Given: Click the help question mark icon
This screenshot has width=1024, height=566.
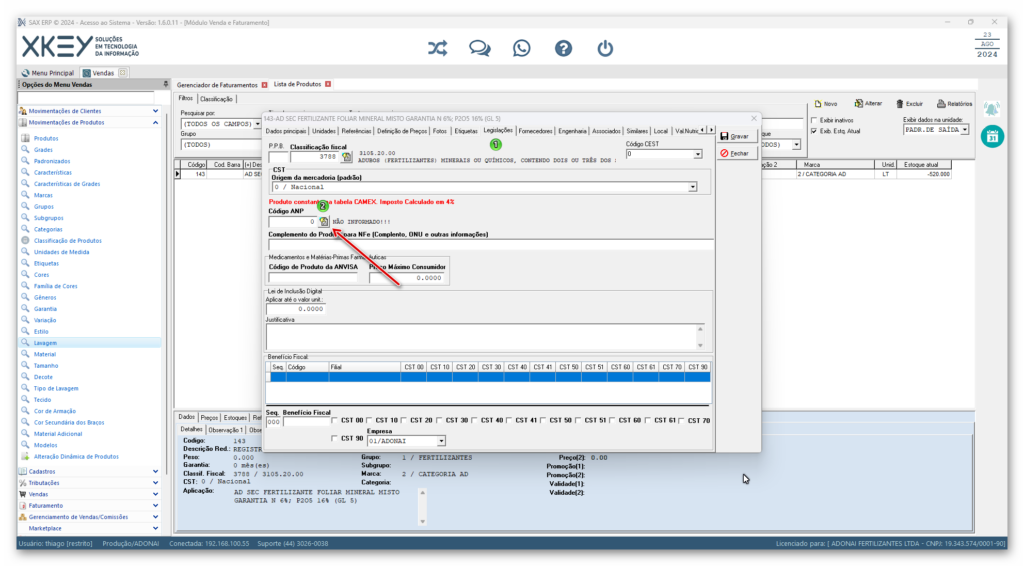Looking at the screenshot, I should coord(564,48).
